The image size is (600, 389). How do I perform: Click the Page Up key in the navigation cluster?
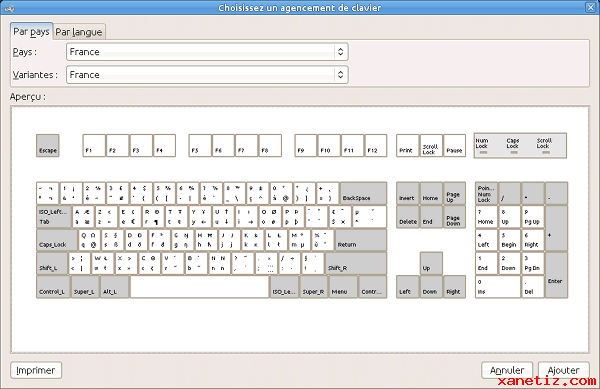455,193
